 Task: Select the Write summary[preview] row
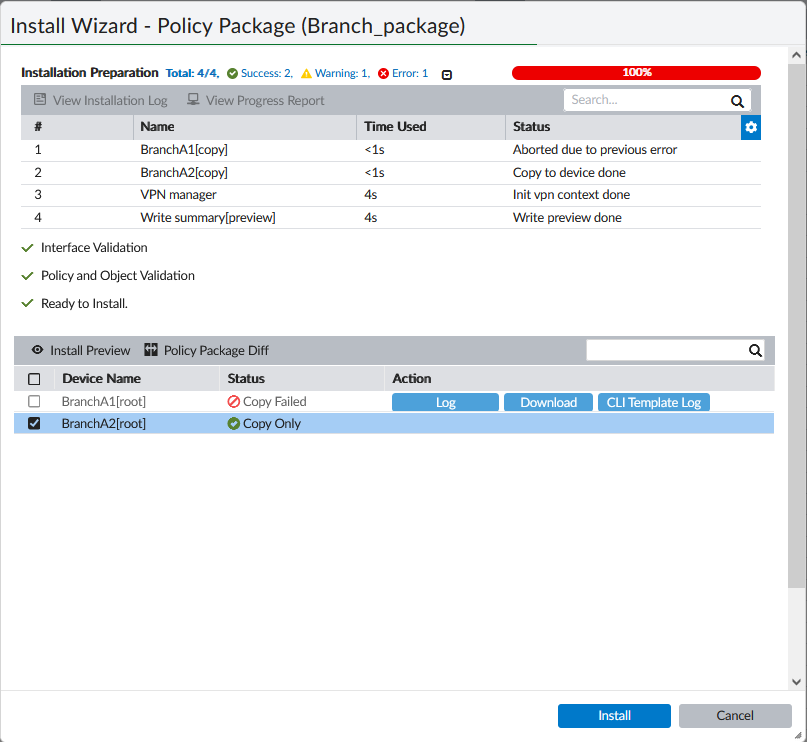391,218
